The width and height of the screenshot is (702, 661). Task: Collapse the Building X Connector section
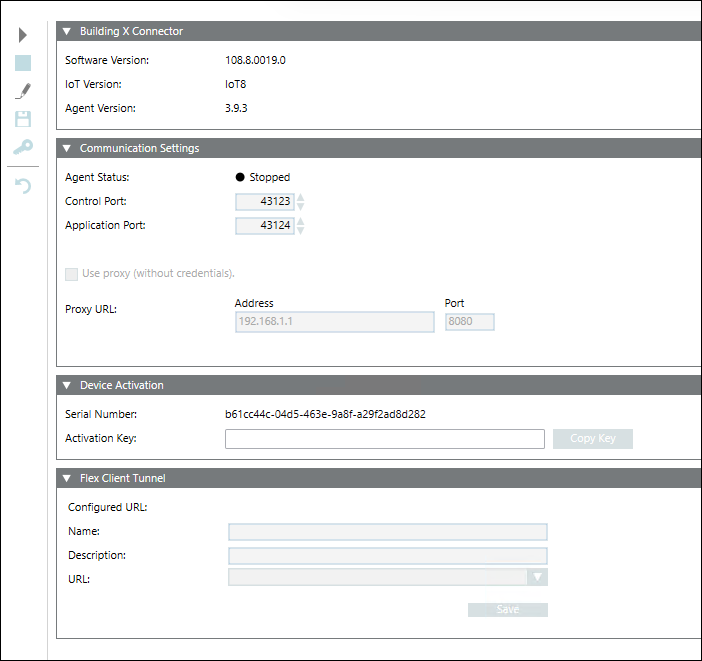[x=67, y=32]
